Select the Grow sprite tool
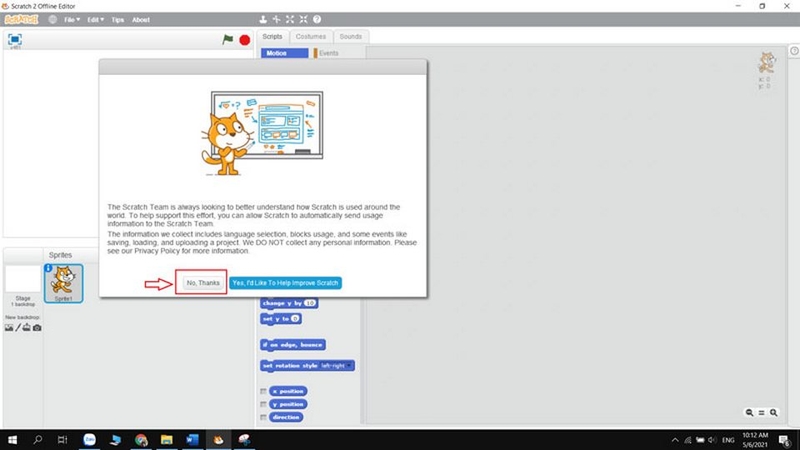 click(x=290, y=19)
